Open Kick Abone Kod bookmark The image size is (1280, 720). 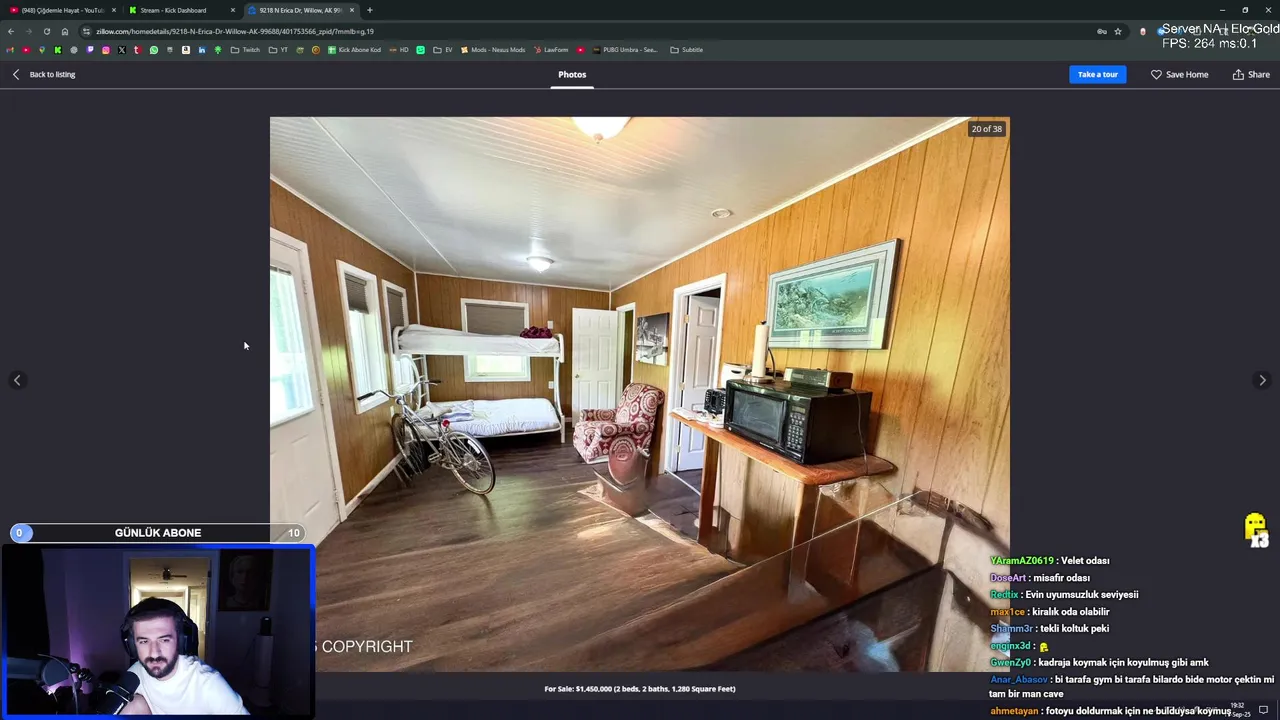click(355, 49)
